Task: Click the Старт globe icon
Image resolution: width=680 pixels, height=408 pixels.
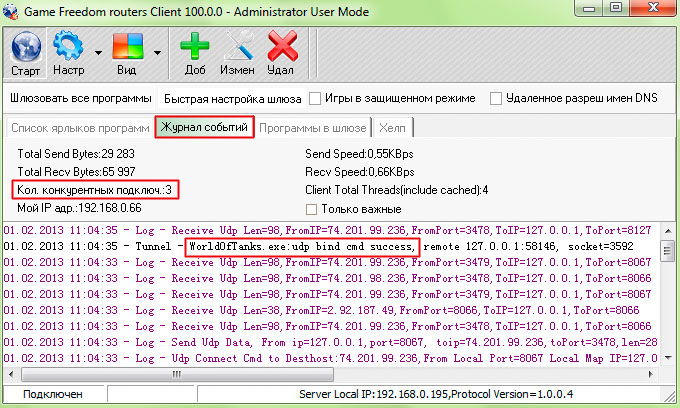Action: tap(26, 46)
